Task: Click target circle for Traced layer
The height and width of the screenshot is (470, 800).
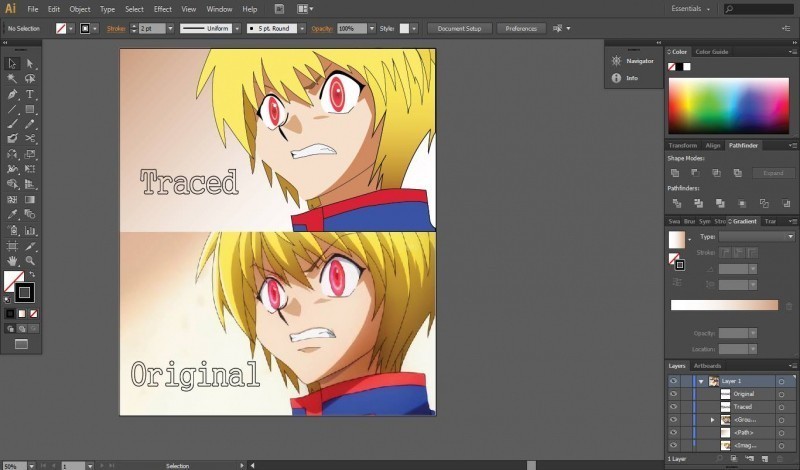Action: click(x=781, y=407)
